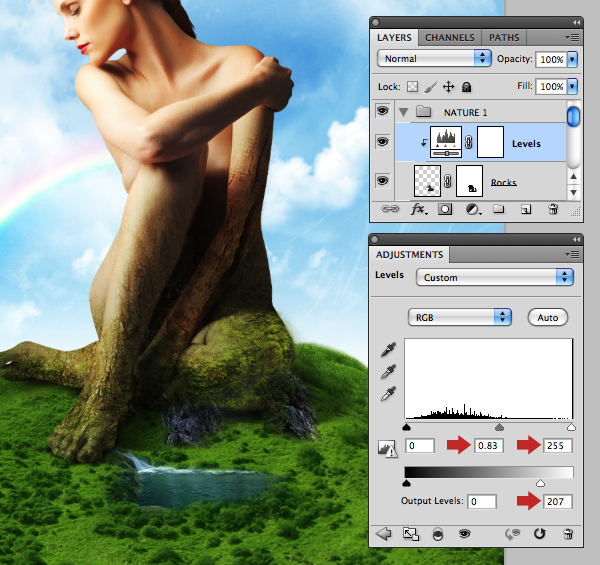Open the Opacity dropdown arrow
The width and height of the screenshot is (600, 565).
[x=572, y=59]
